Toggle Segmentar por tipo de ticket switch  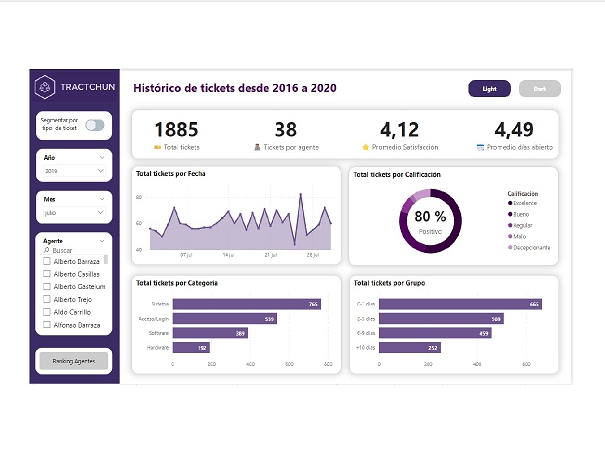click(95, 125)
